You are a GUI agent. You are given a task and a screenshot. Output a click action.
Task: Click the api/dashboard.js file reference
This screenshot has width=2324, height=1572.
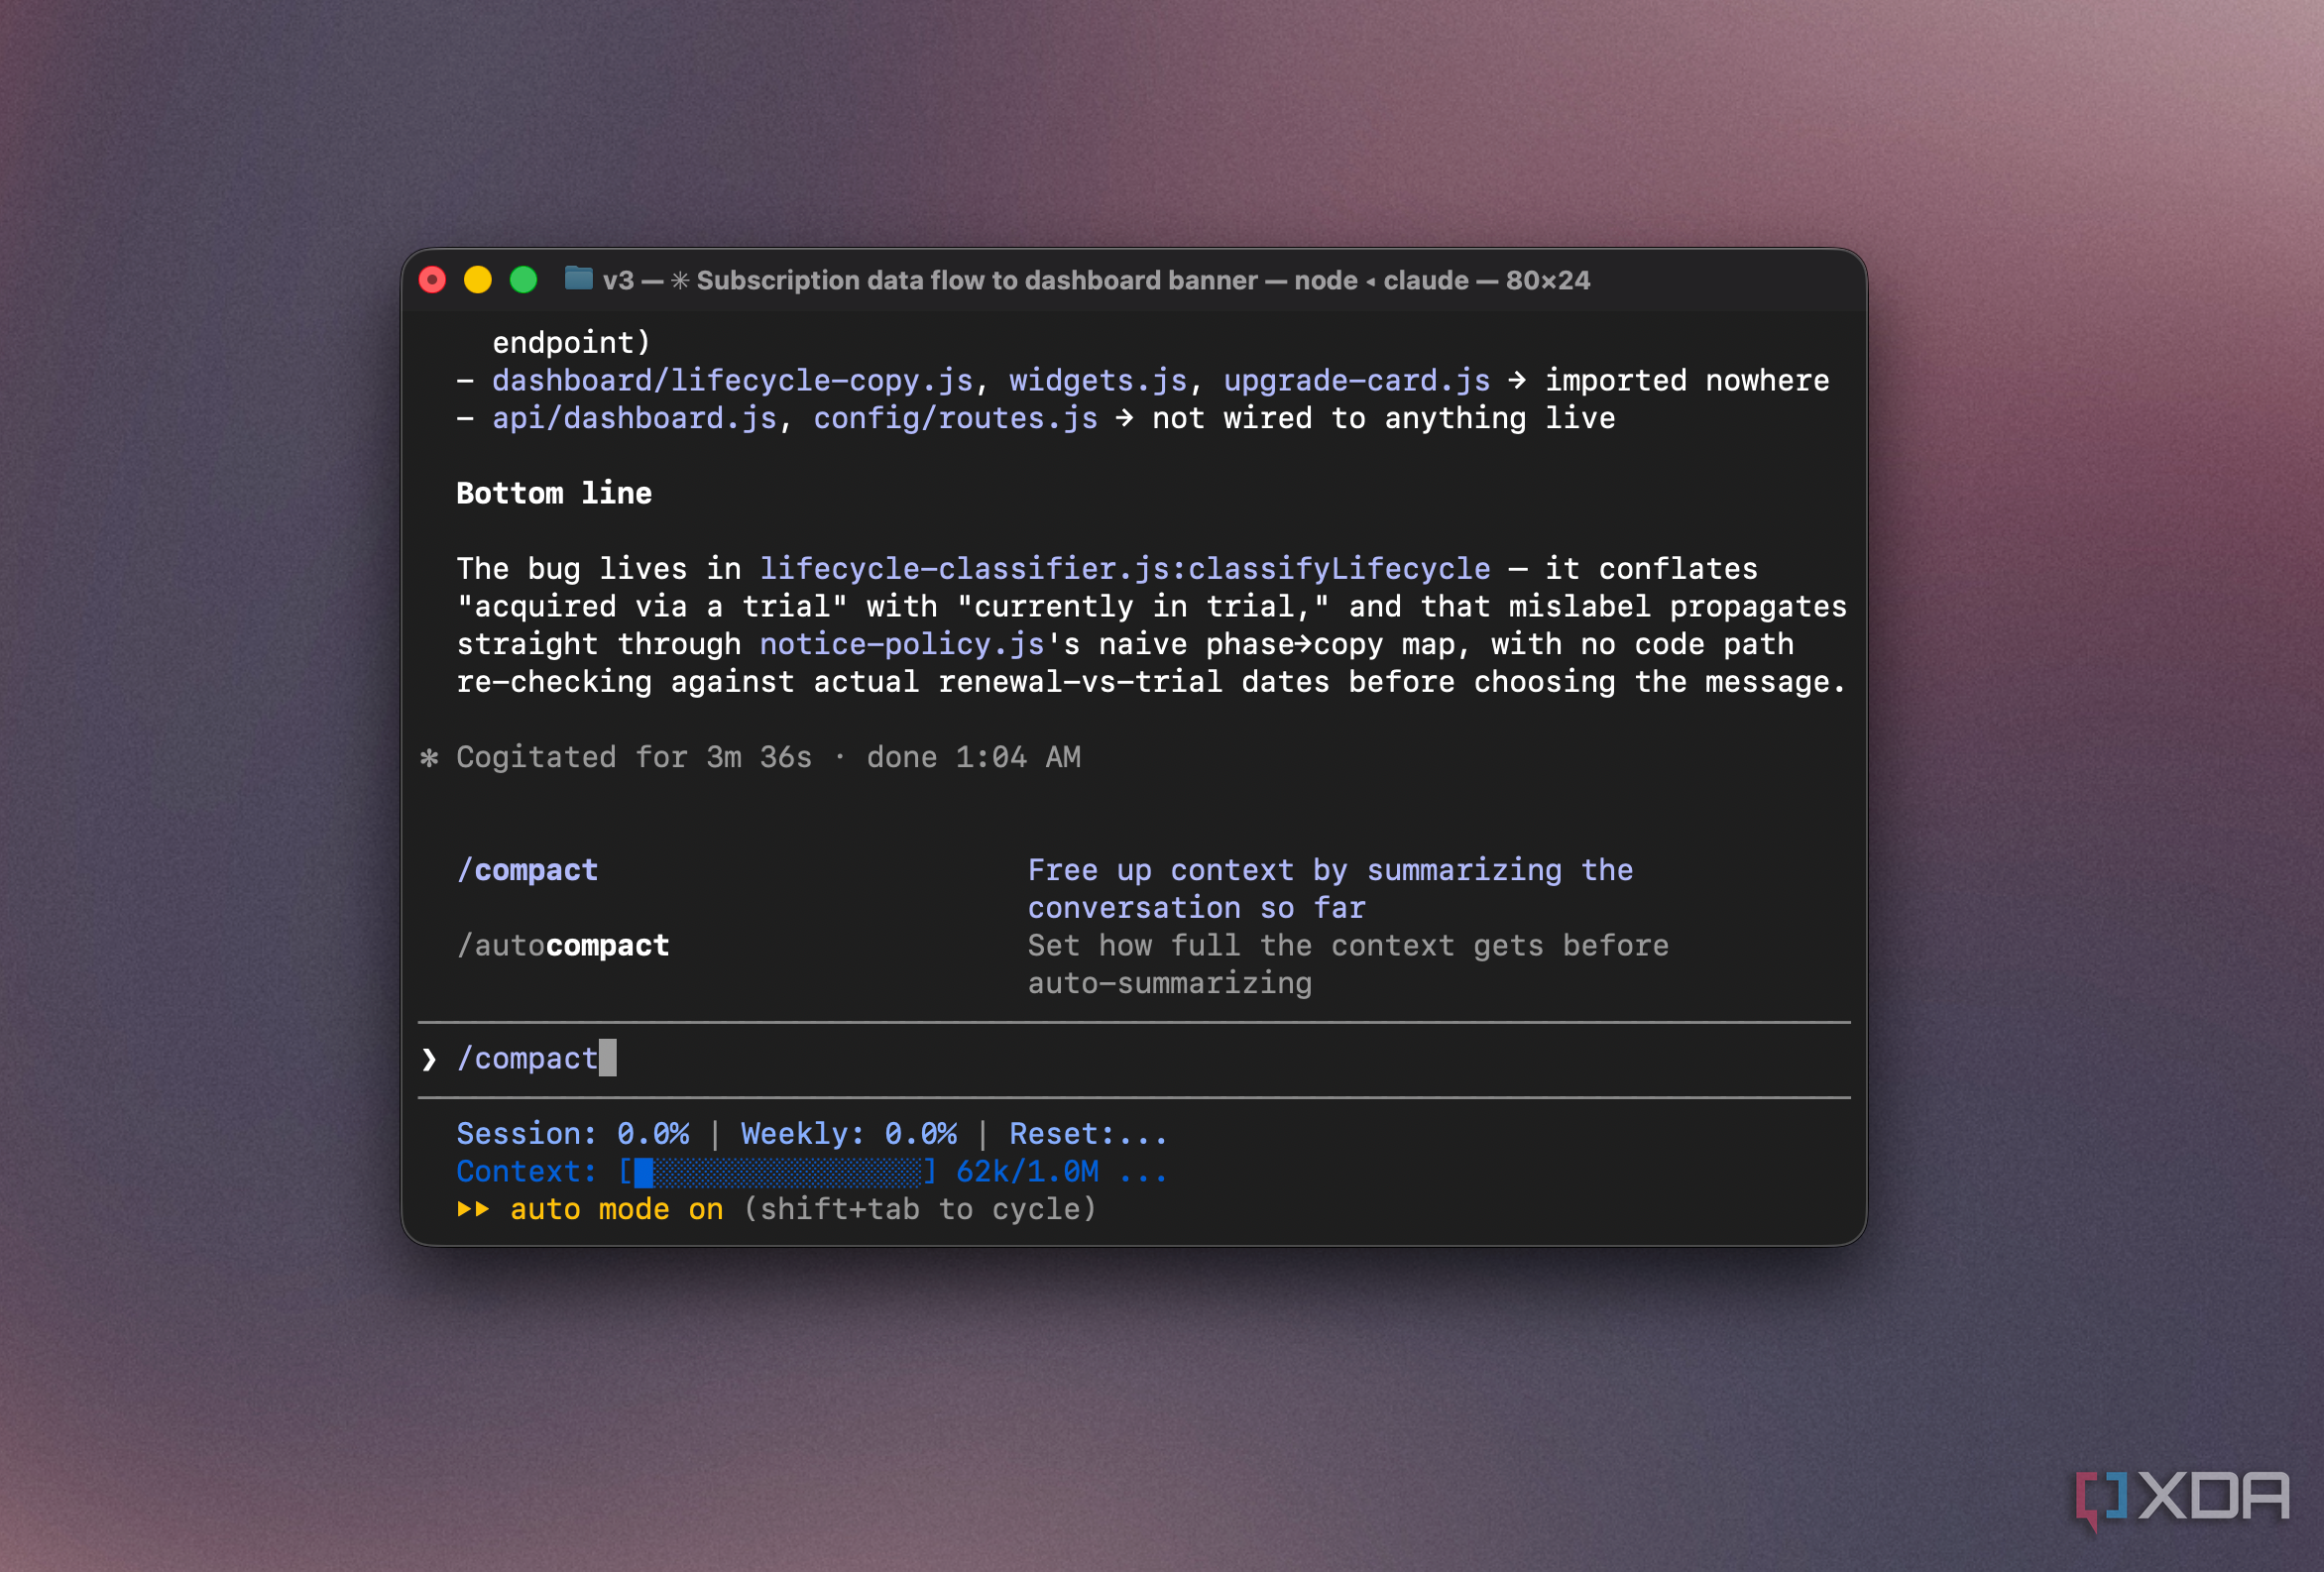click(x=634, y=418)
